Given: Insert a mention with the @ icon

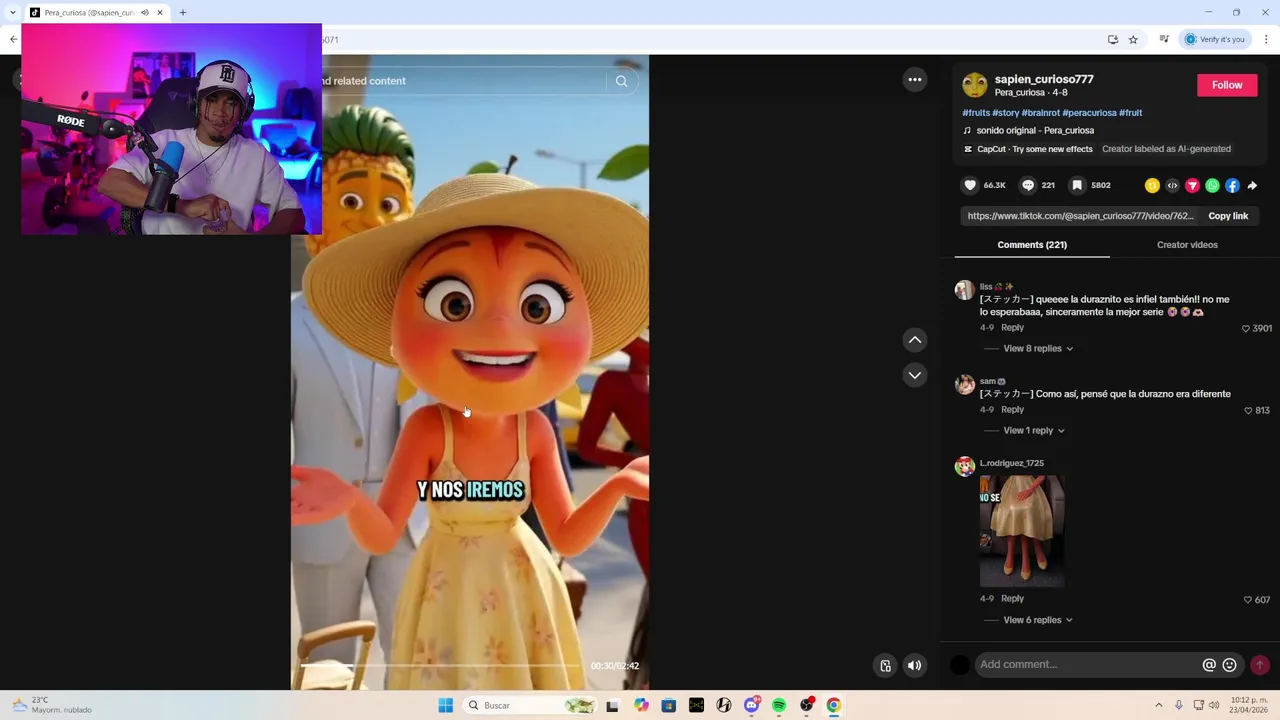Looking at the screenshot, I should coord(1209,665).
